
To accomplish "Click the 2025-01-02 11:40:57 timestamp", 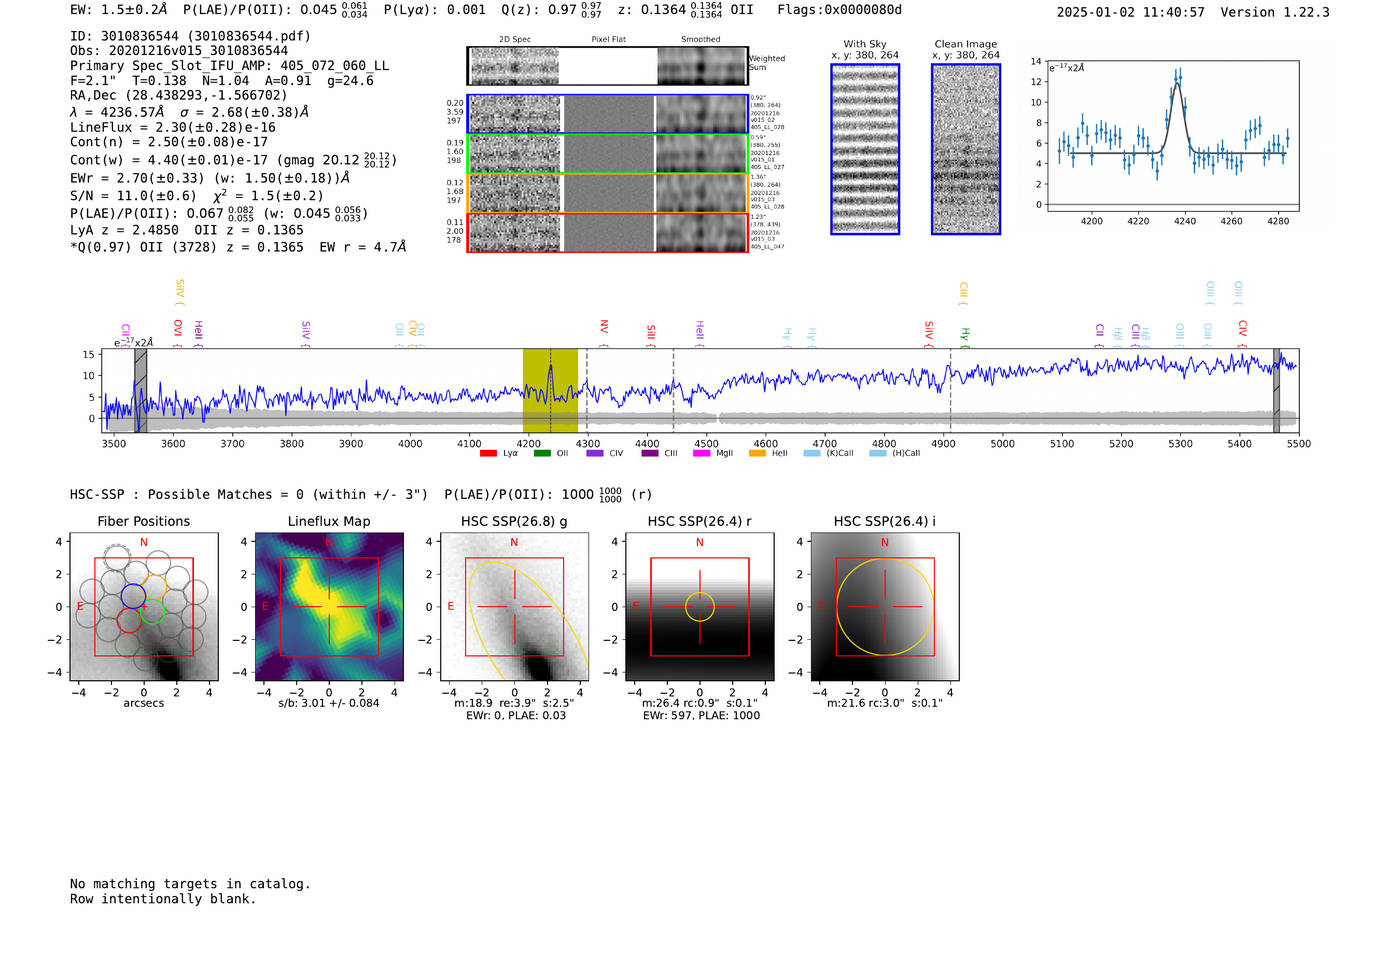I will (1131, 12).
